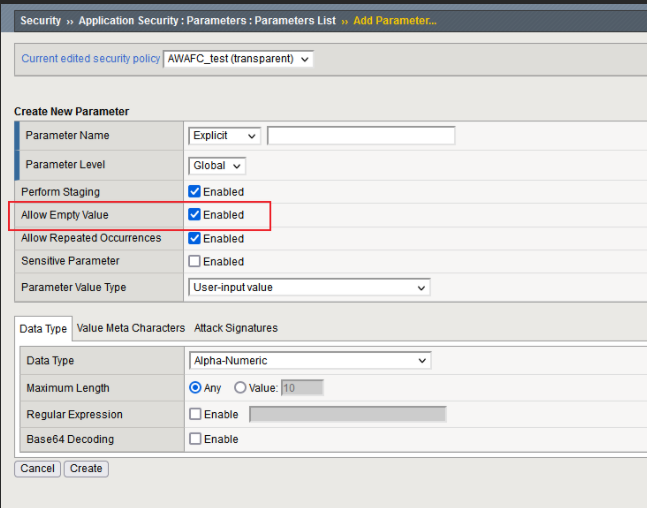Enable Regular Expression checkbox

195,414
